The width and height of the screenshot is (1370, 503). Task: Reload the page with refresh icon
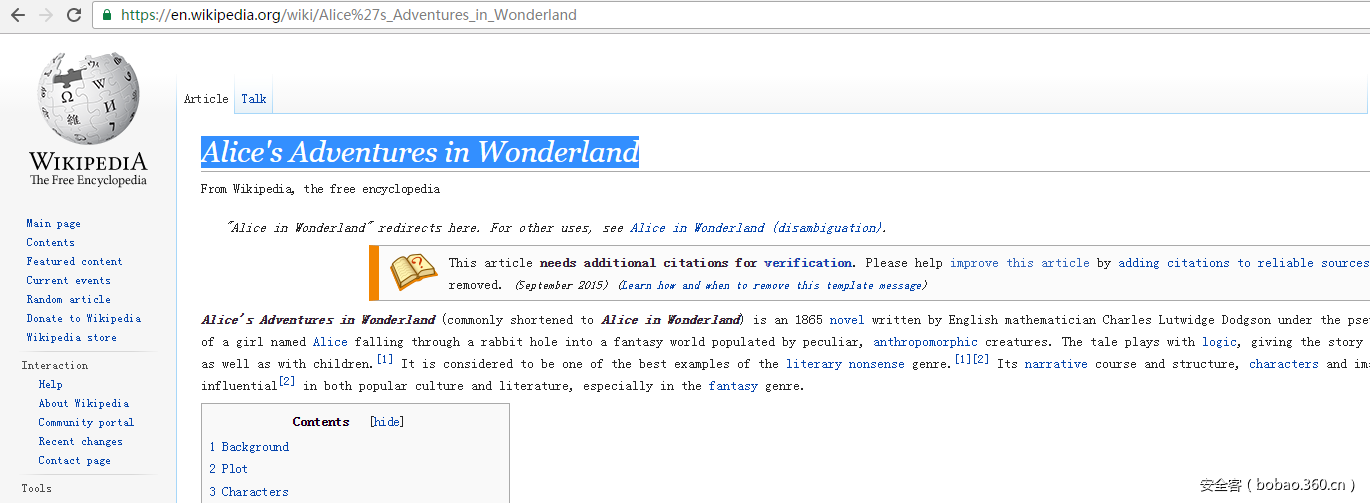click(x=74, y=15)
